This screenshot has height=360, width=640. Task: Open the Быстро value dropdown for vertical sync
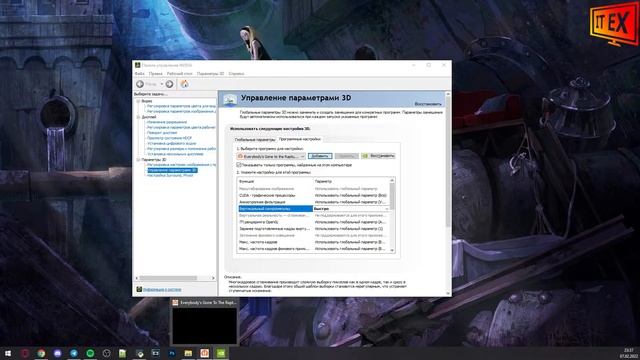coord(387,209)
